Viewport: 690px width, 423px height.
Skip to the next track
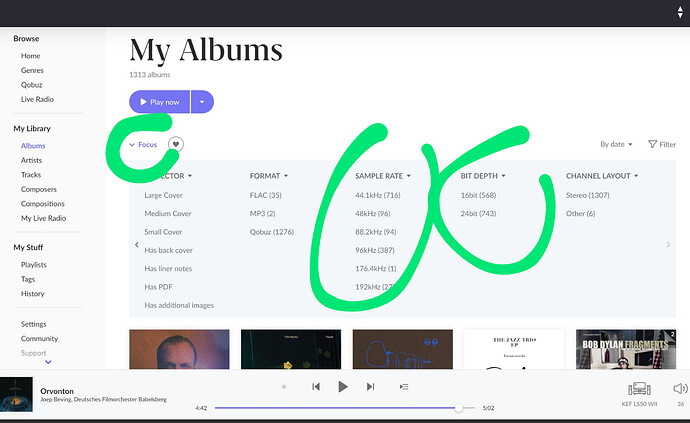pyautogui.click(x=370, y=386)
